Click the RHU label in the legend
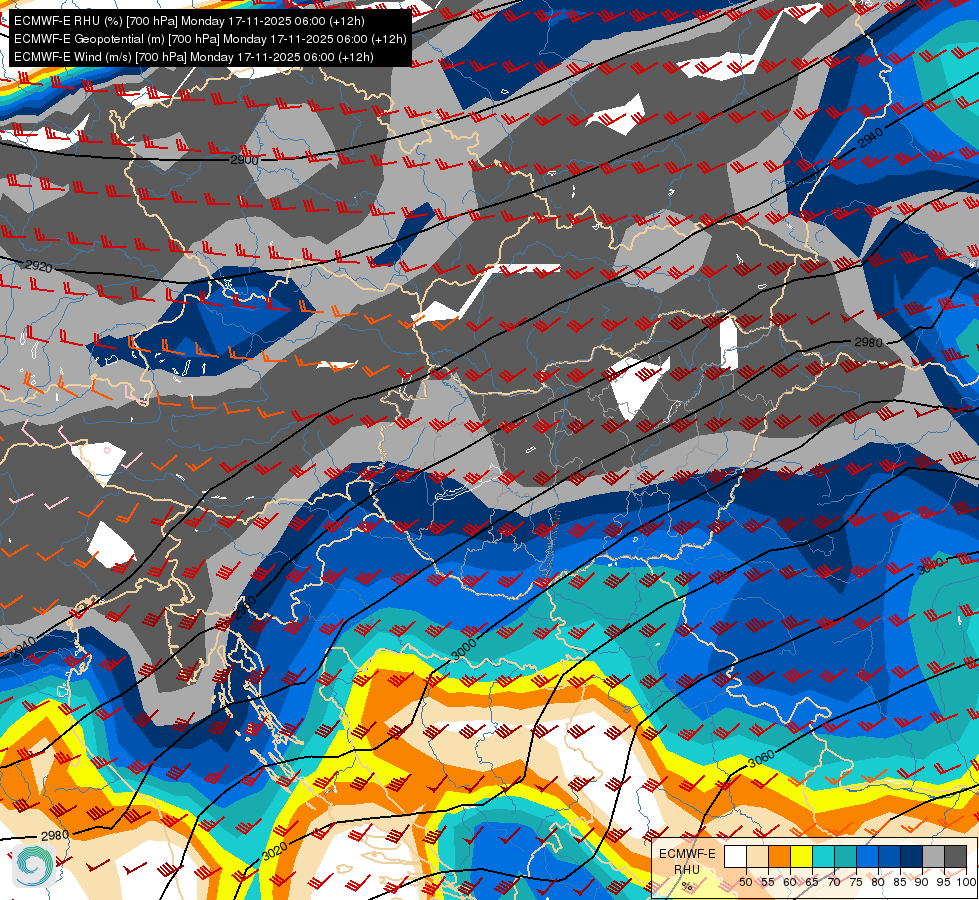The width and height of the screenshot is (979, 900). [687, 869]
